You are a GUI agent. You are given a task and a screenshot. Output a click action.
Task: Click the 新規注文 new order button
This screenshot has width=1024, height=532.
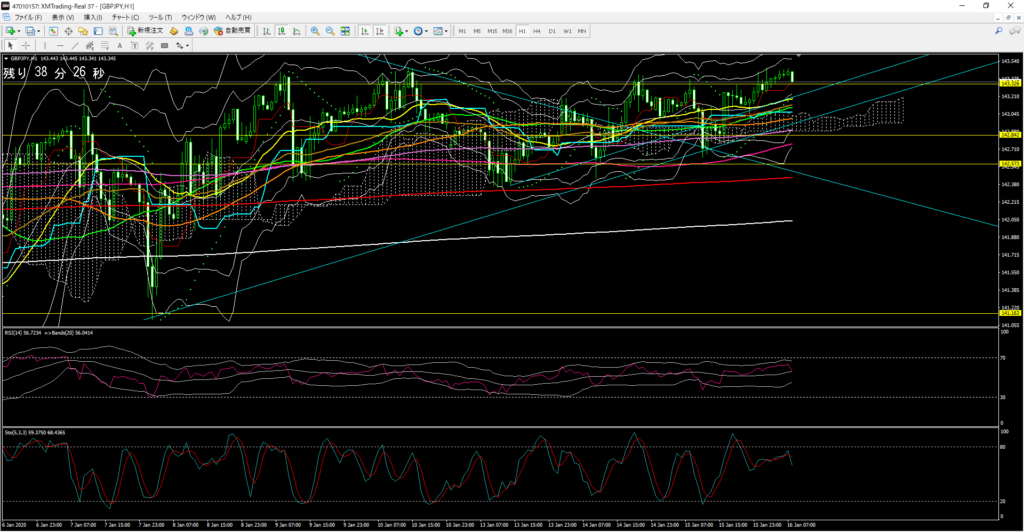tap(145, 31)
